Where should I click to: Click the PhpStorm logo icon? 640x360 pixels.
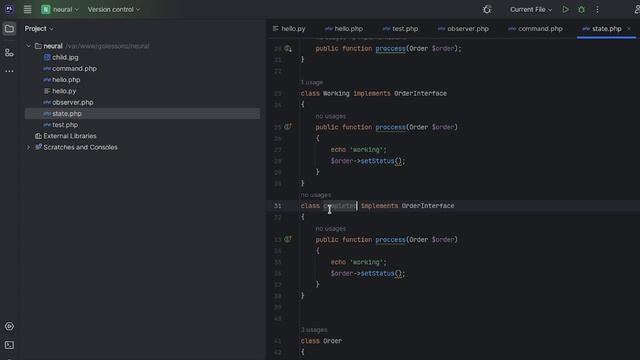click(x=9, y=9)
